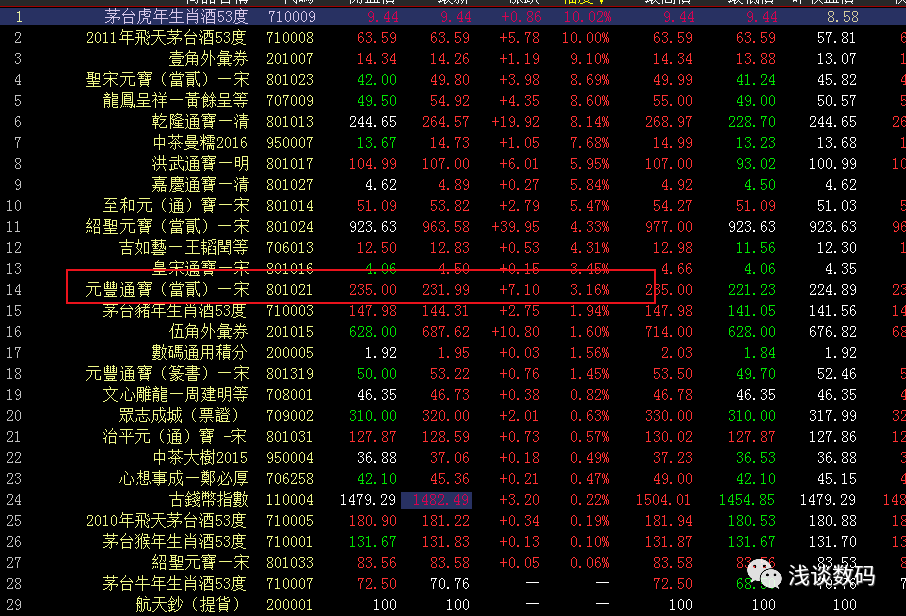Image resolution: width=906 pixels, height=616 pixels.
Task: Select the 航天鈔（提貨） row name
Action: pyautogui.click(x=187, y=605)
